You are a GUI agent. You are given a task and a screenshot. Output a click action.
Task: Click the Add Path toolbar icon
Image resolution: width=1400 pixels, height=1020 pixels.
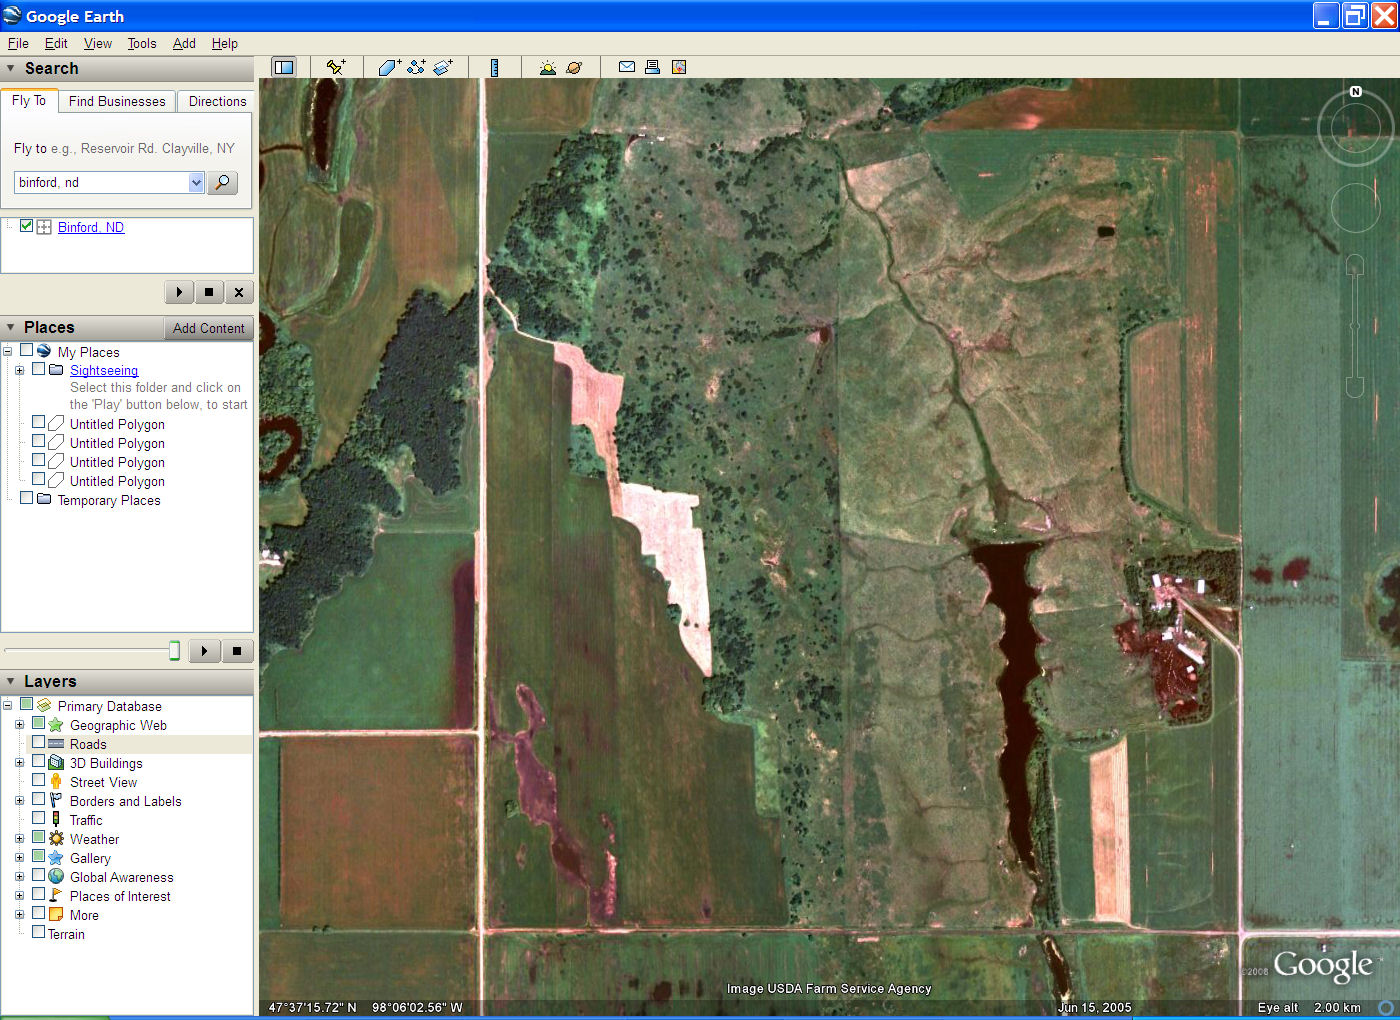(416, 67)
